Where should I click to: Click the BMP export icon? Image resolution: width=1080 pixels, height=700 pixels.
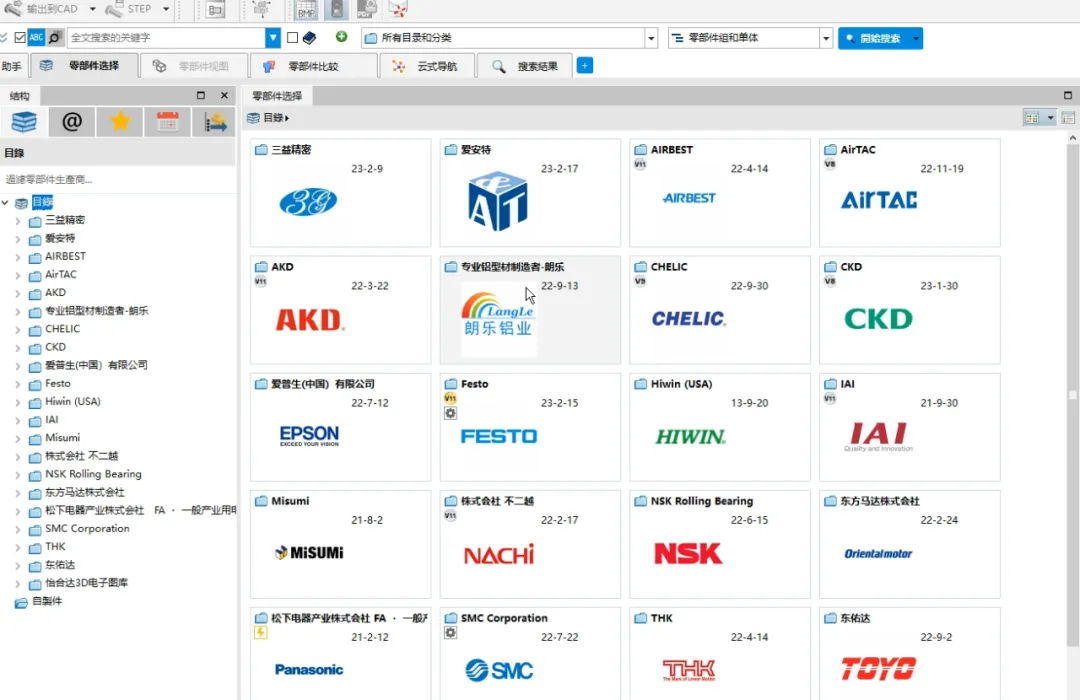point(306,9)
